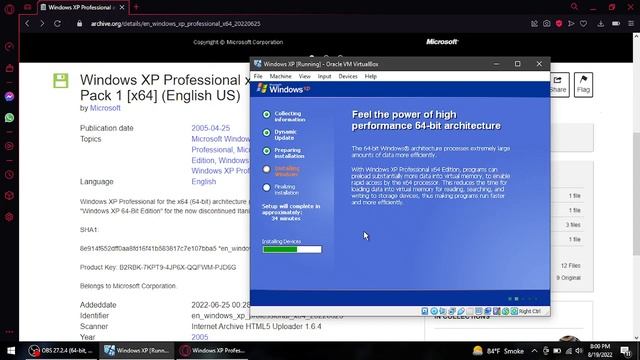Click the green floppy disk software icon
This screenshot has width=640, height=360.
click(61, 80)
